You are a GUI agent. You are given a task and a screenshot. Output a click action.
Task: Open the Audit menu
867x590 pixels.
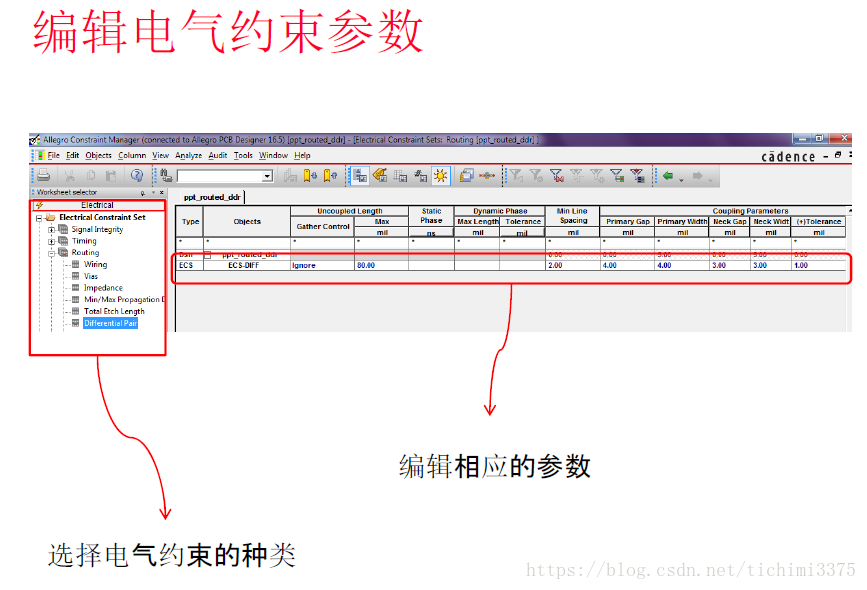coord(218,155)
